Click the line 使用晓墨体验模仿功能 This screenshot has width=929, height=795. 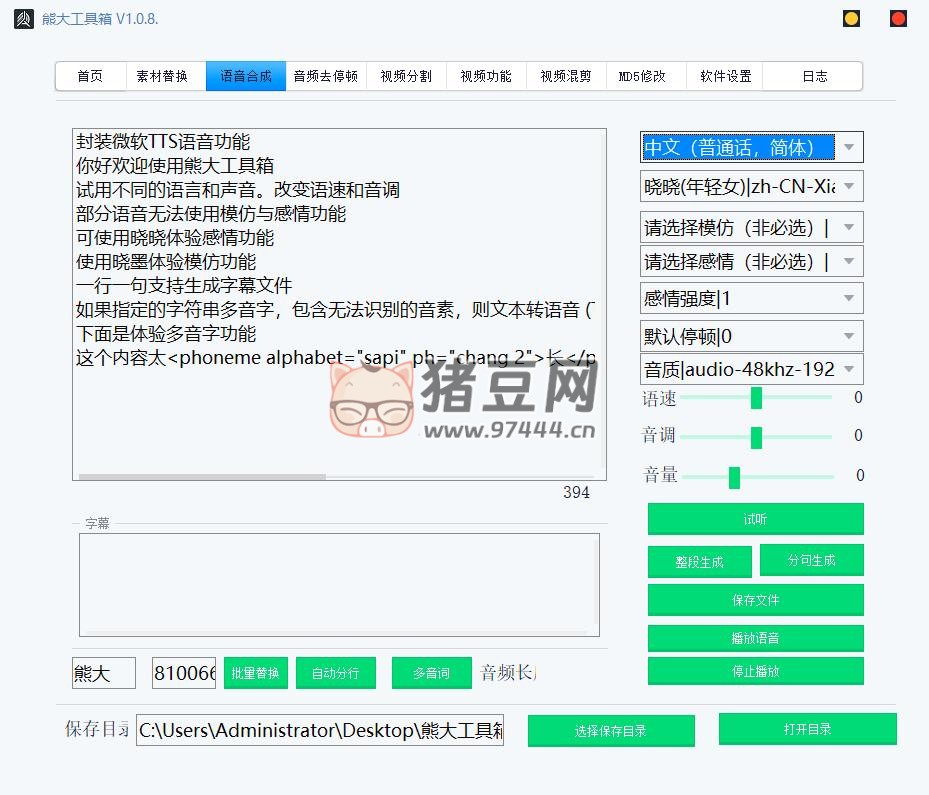(166, 261)
